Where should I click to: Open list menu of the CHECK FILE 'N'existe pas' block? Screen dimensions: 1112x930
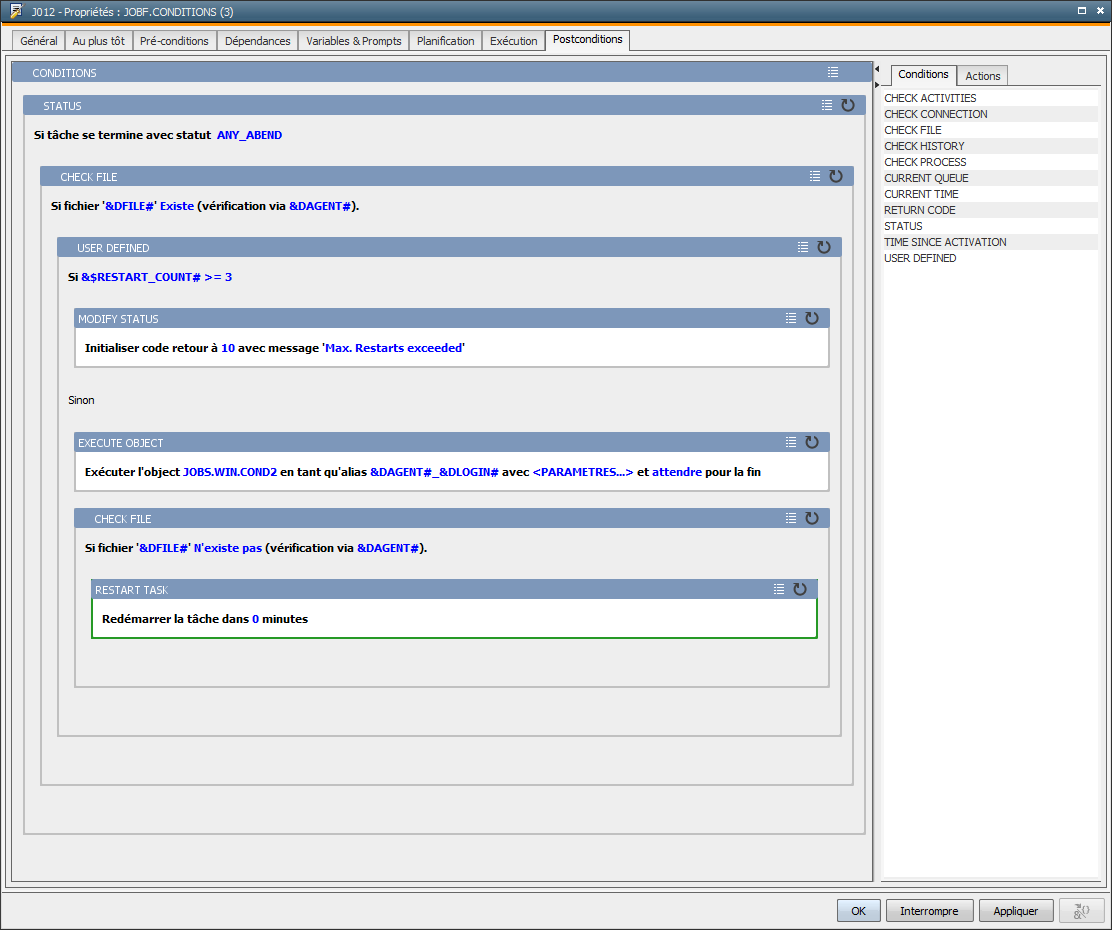coord(791,519)
